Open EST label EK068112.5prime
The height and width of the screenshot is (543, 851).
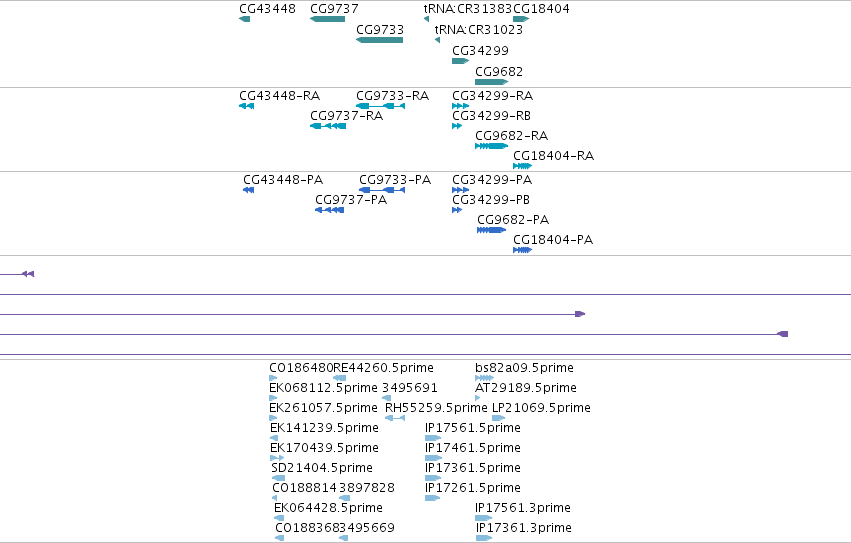point(323,388)
